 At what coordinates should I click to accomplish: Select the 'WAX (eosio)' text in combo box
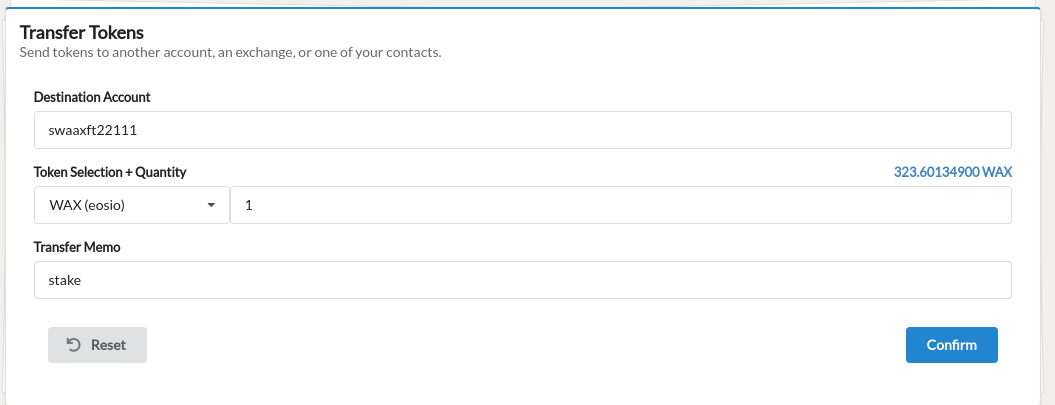(87, 206)
